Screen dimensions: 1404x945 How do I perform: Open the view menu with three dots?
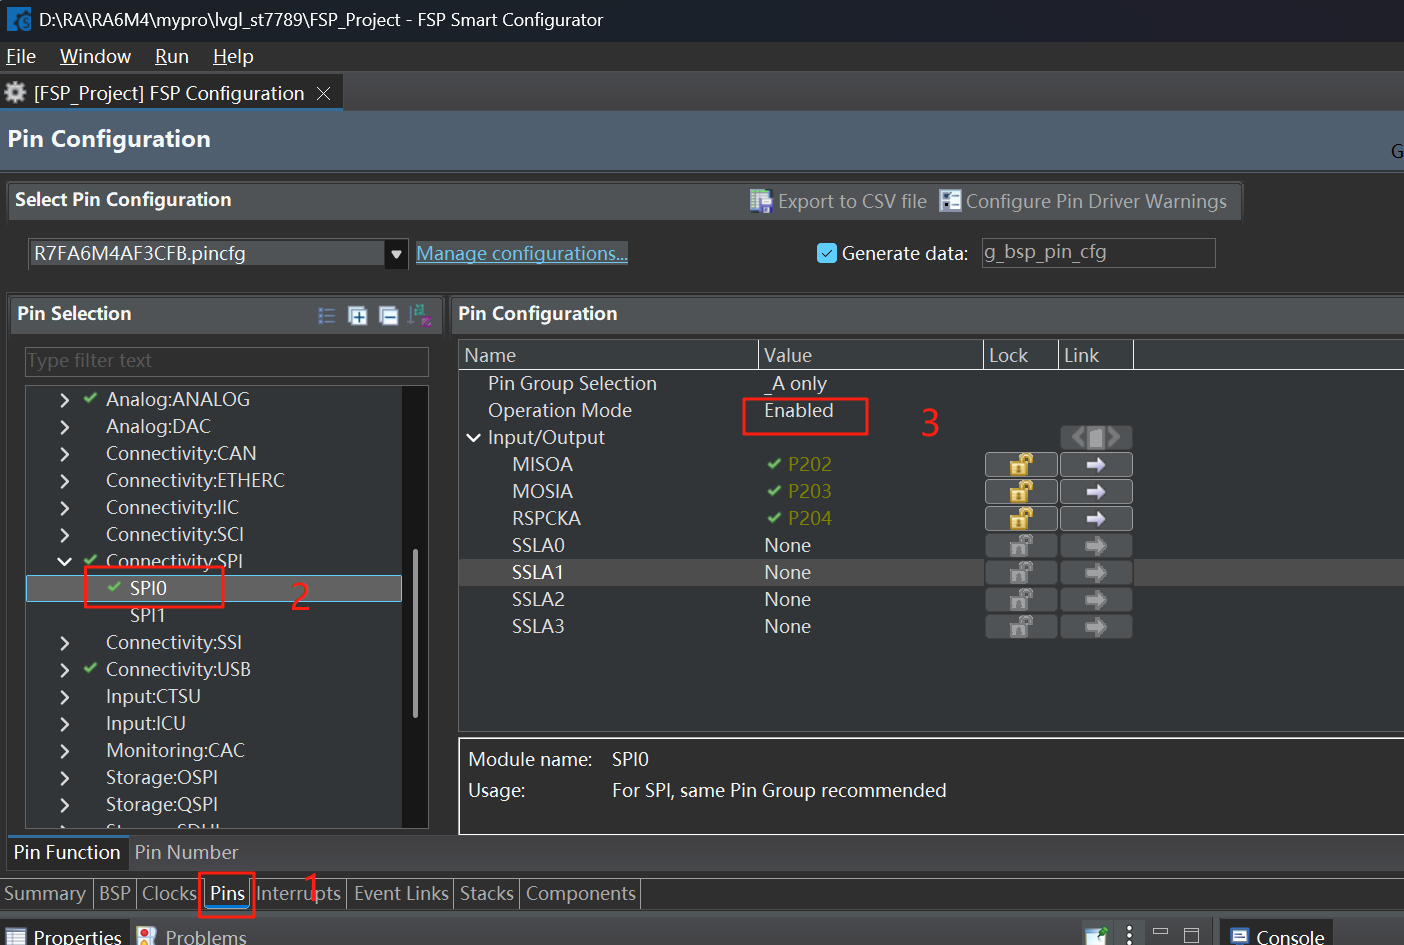tap(1129, 935)
